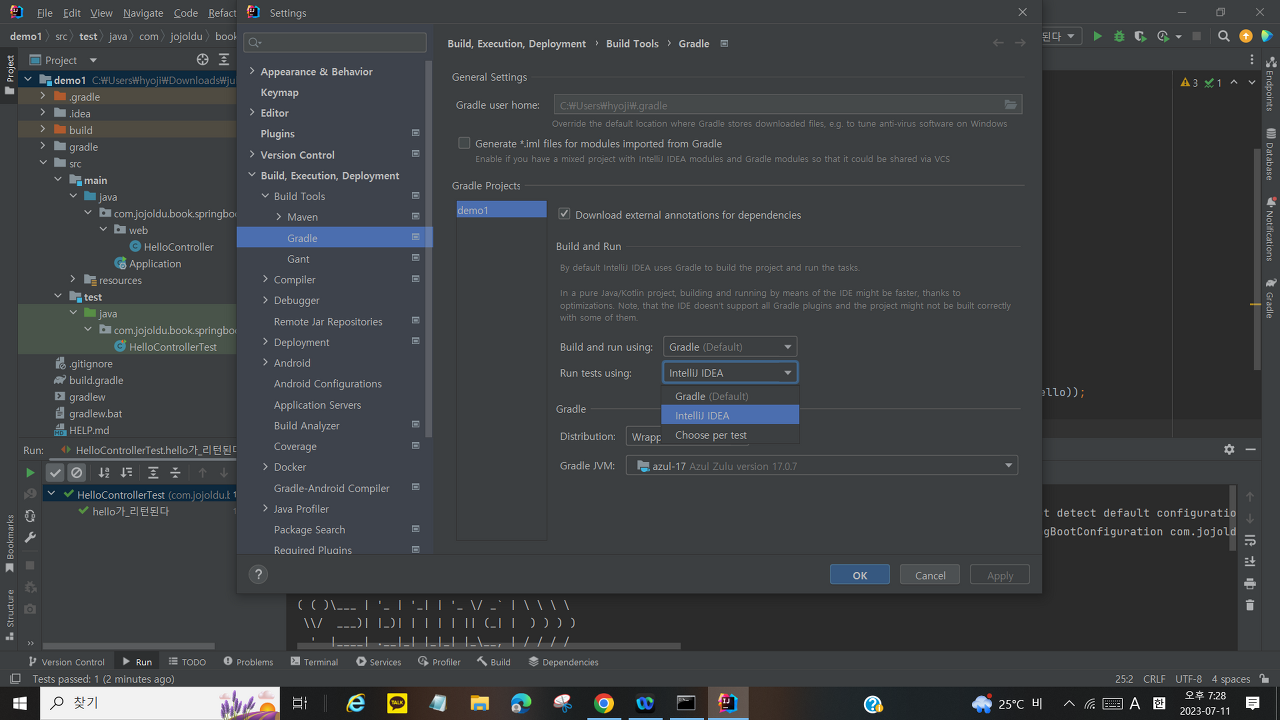Click the print icon in Run panel

[x=1250, y=584]
